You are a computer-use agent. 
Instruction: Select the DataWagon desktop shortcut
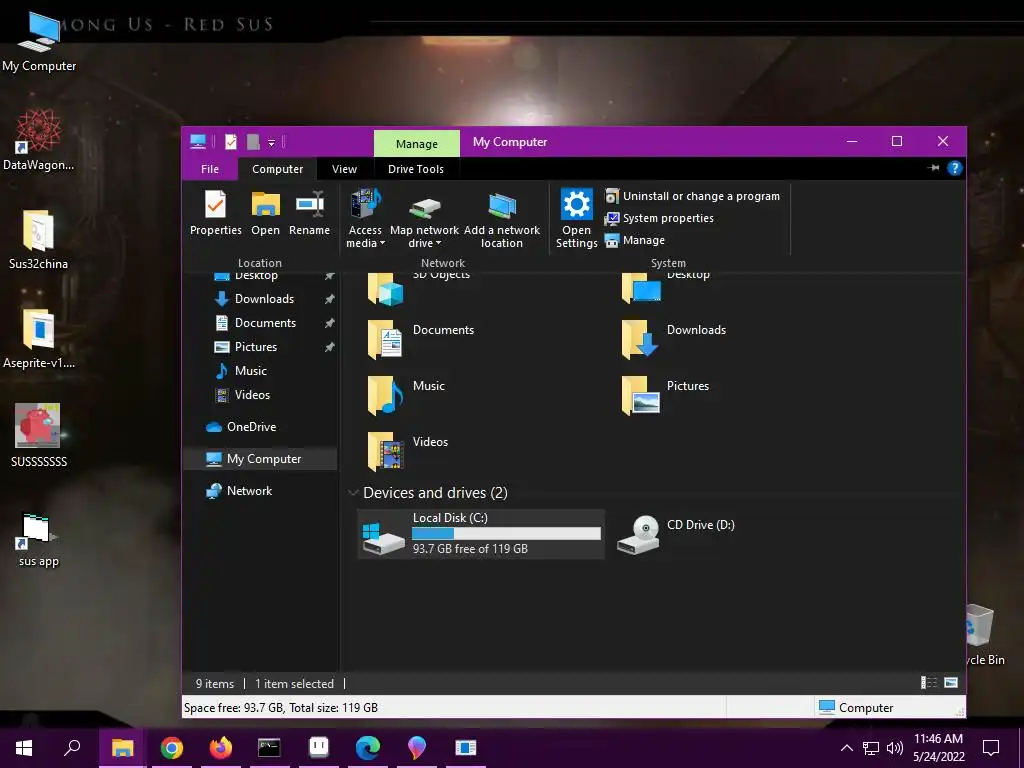[39, 140]
